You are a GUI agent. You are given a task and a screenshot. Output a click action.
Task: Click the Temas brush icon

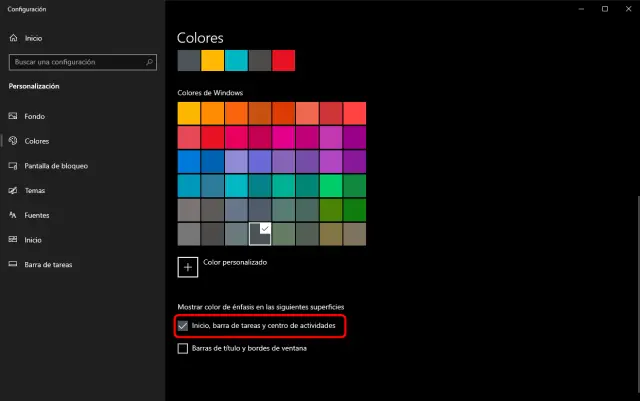pos(12,190)
